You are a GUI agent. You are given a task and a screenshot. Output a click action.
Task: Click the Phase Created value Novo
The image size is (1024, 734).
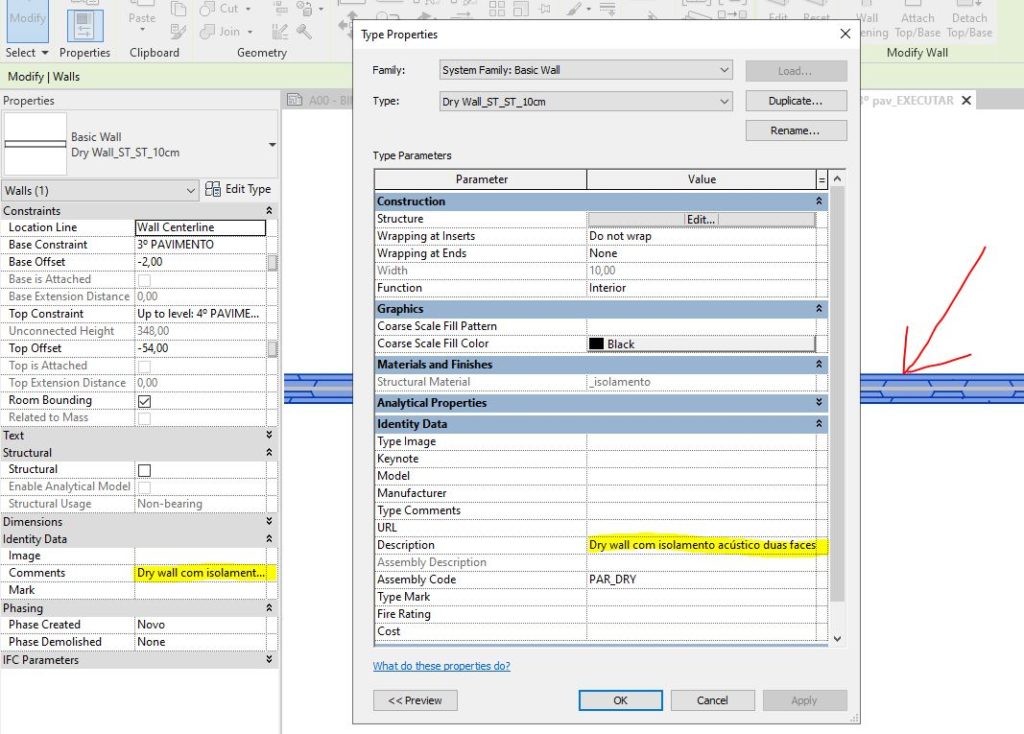(x=200, y=624)
